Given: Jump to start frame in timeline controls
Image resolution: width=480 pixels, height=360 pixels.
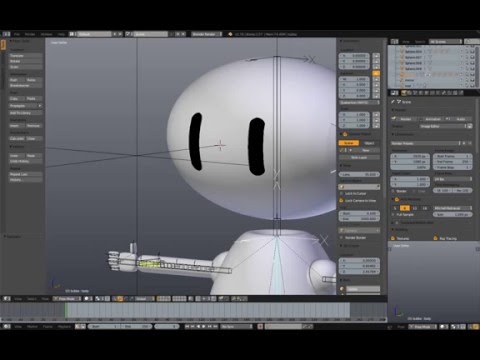Looking at the screenshot, I should 187,326.
